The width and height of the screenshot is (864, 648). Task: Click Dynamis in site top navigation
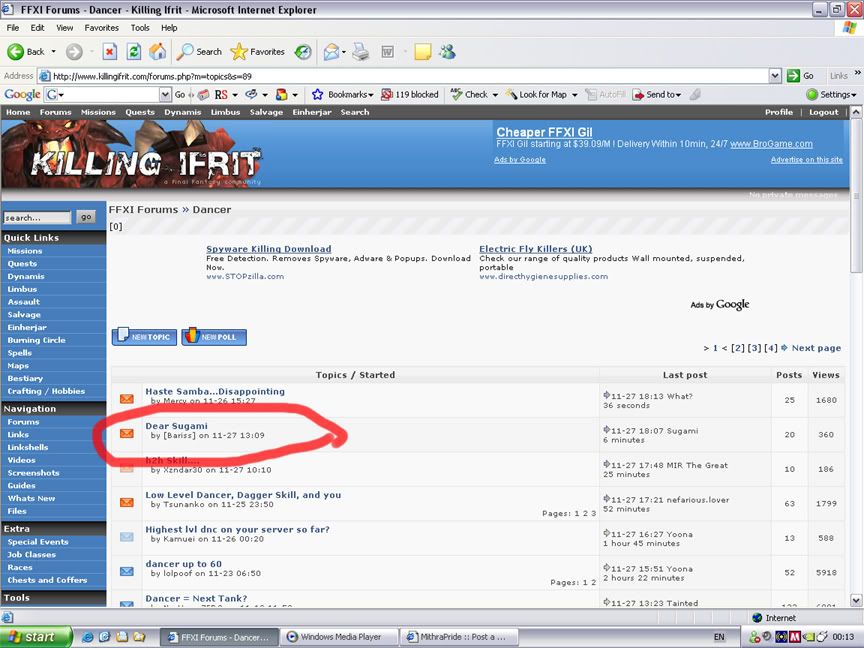point(182,112)
